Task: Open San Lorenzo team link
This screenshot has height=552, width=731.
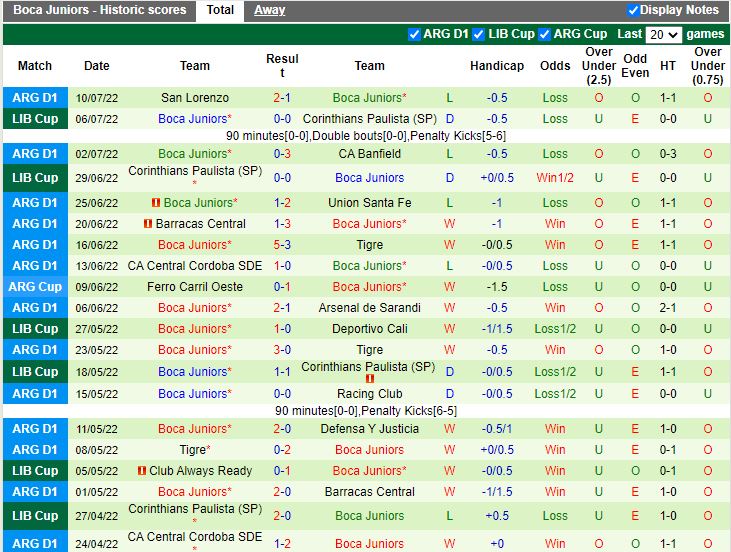Action: [195, 98]
